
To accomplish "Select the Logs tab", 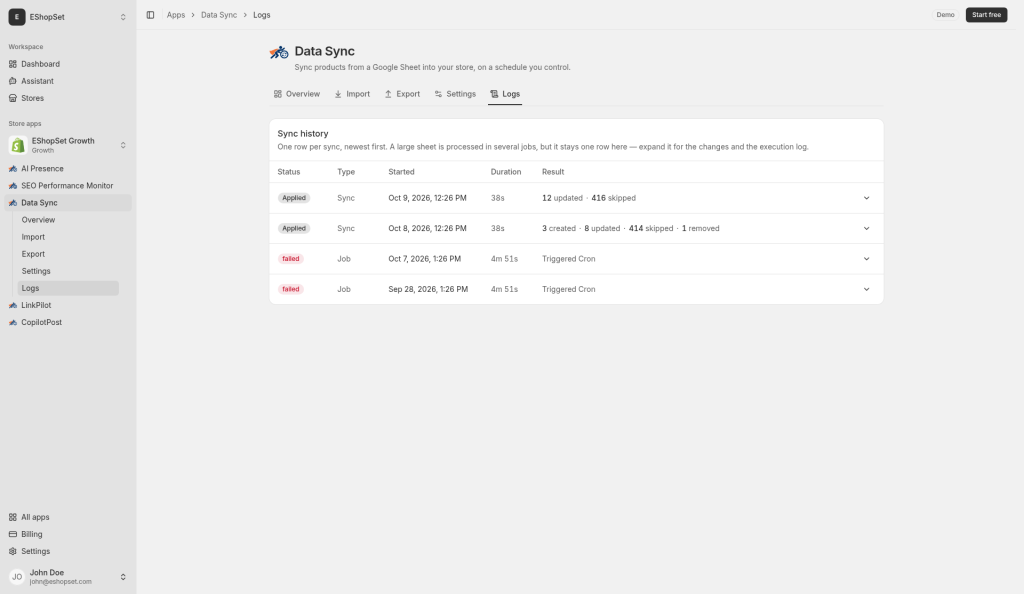I will point(505,94).
